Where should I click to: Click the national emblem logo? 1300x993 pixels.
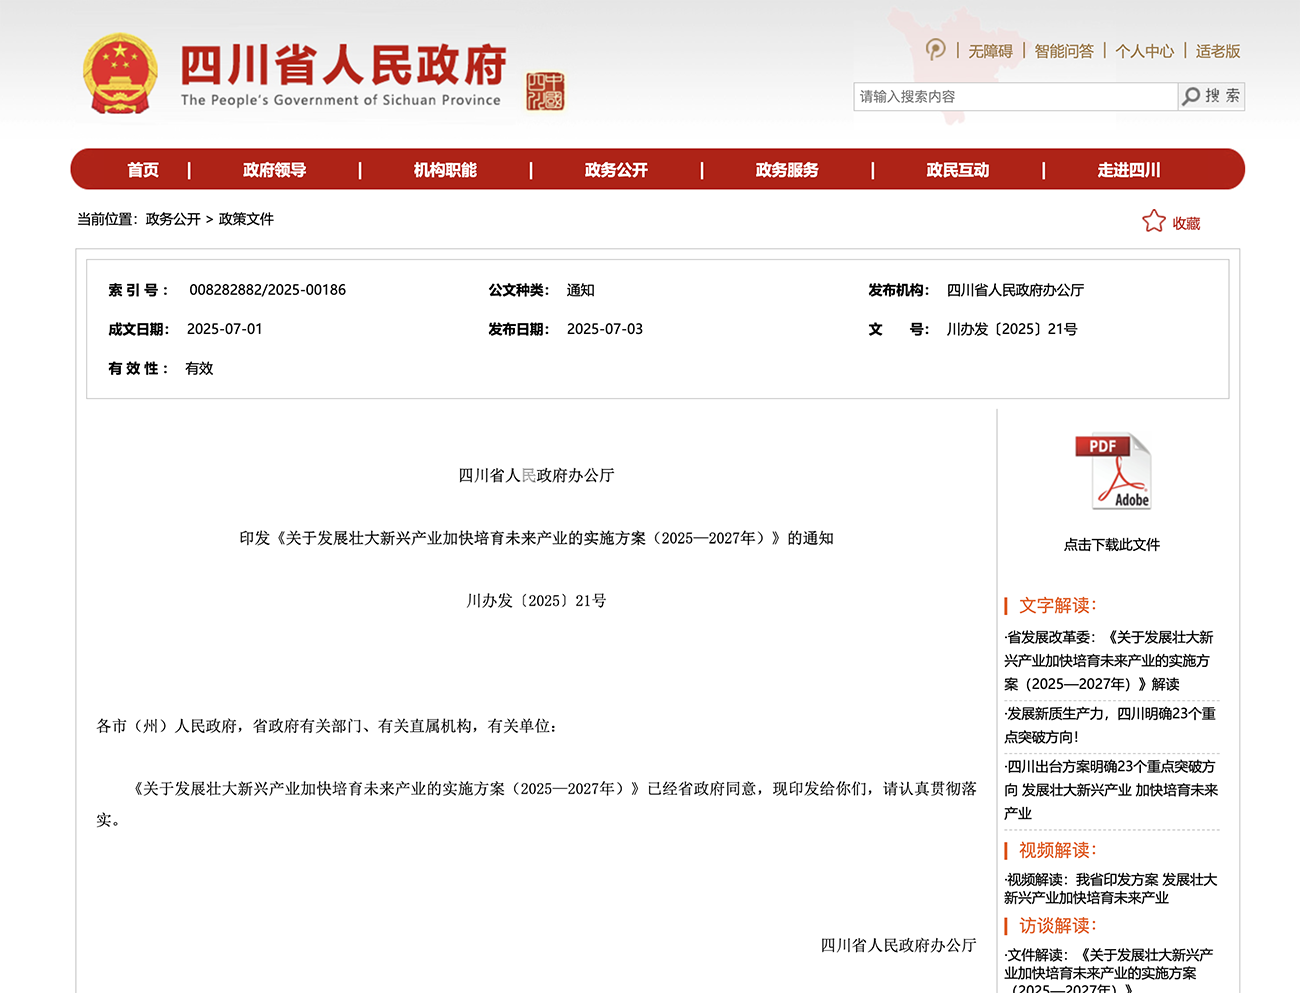pyautogui.click(x=120, y=74)
